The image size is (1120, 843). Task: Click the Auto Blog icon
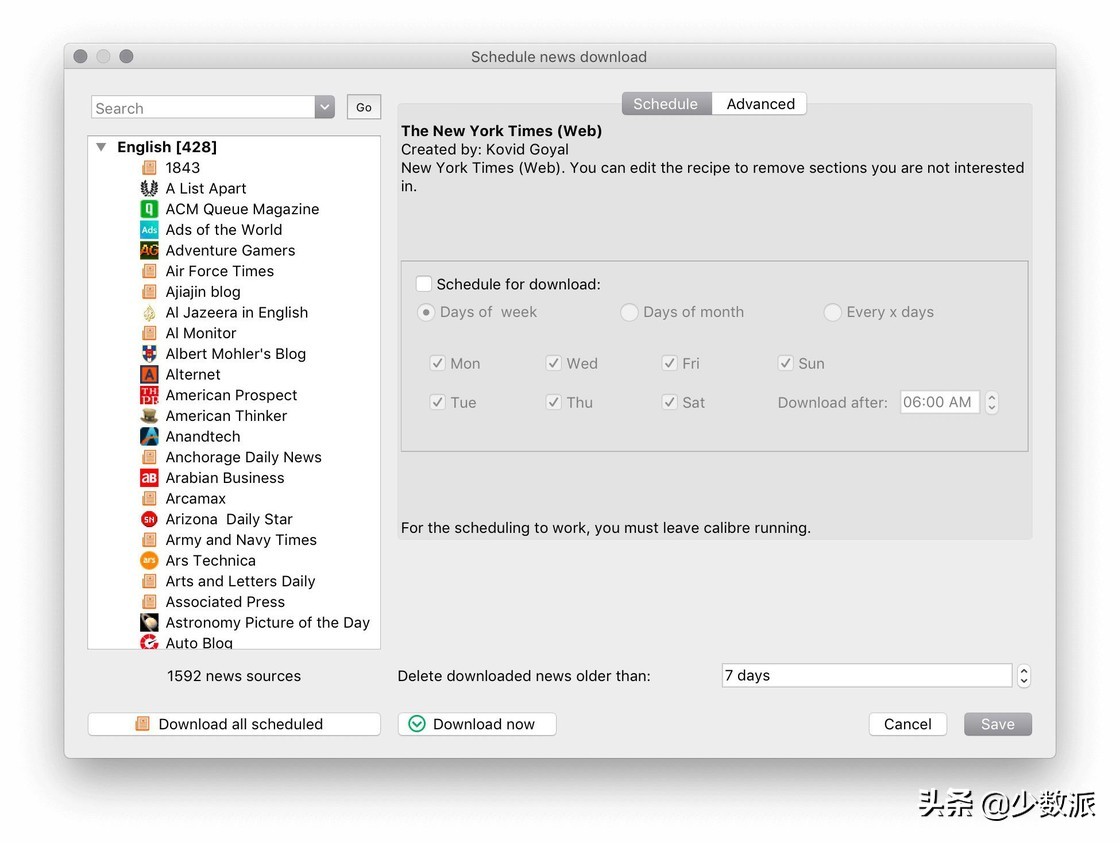(x=149, y=642)
